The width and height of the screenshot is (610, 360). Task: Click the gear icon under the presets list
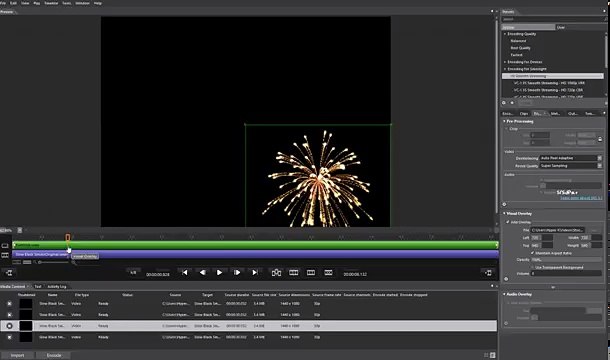tap(504, 103)
